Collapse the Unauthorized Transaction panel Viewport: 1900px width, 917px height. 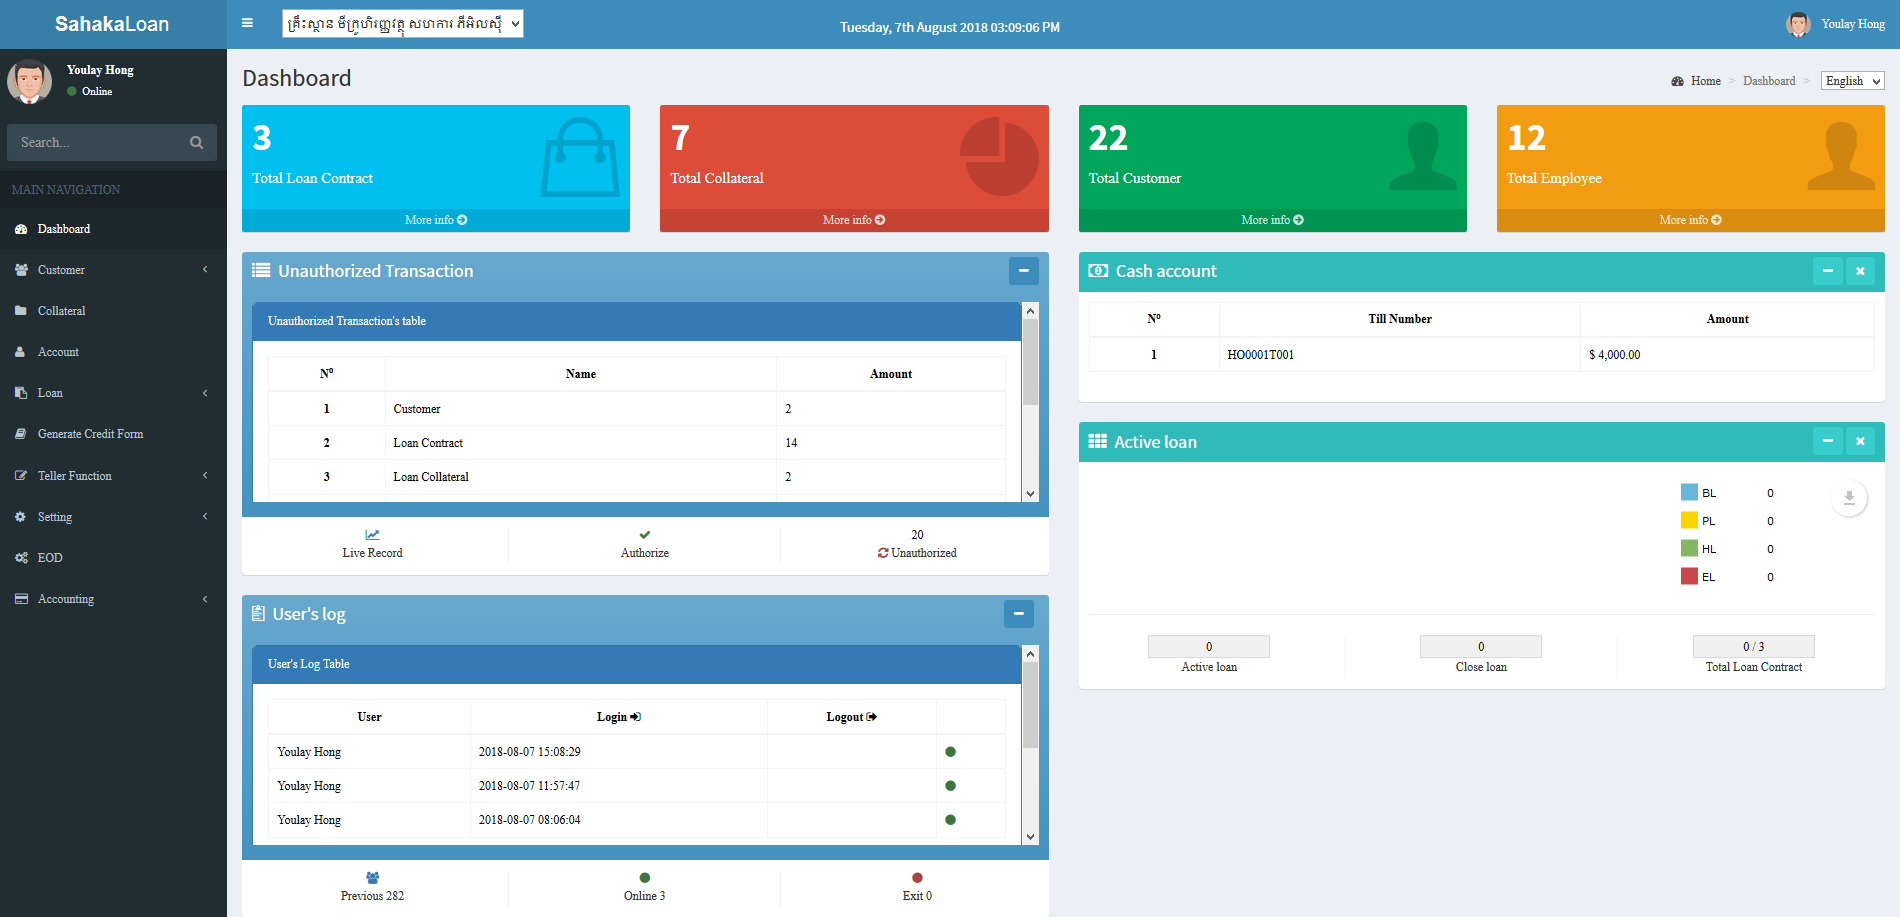click(x=1023, y=271)
